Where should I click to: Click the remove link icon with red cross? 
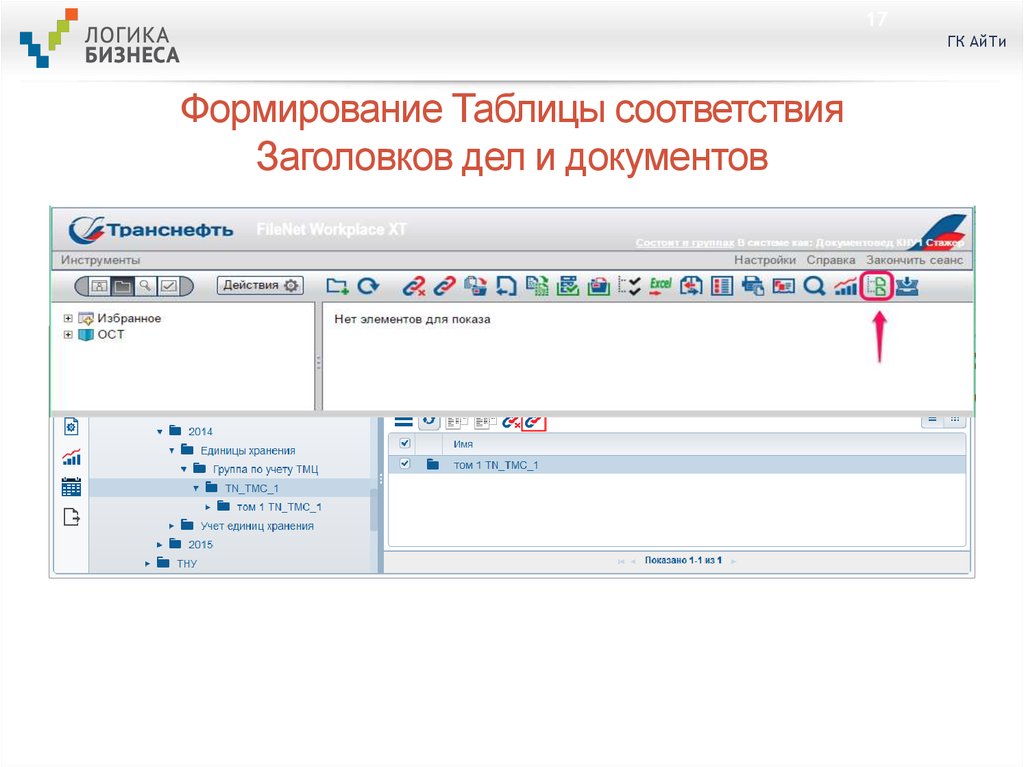413,285
